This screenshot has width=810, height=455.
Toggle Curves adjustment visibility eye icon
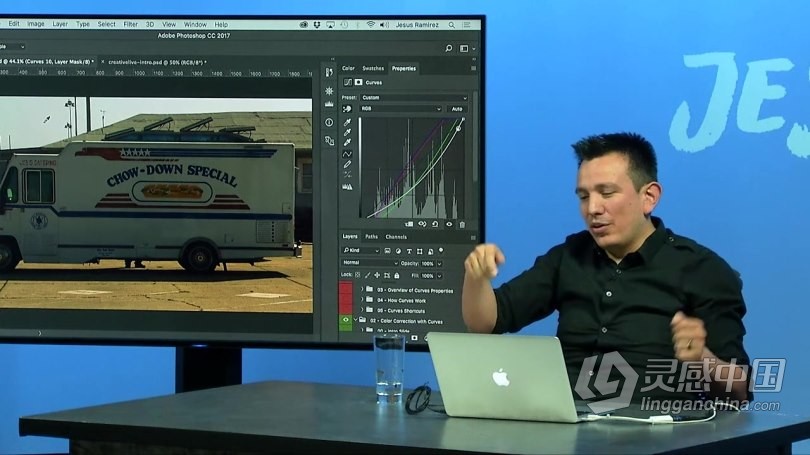click(x=449, y=224)
